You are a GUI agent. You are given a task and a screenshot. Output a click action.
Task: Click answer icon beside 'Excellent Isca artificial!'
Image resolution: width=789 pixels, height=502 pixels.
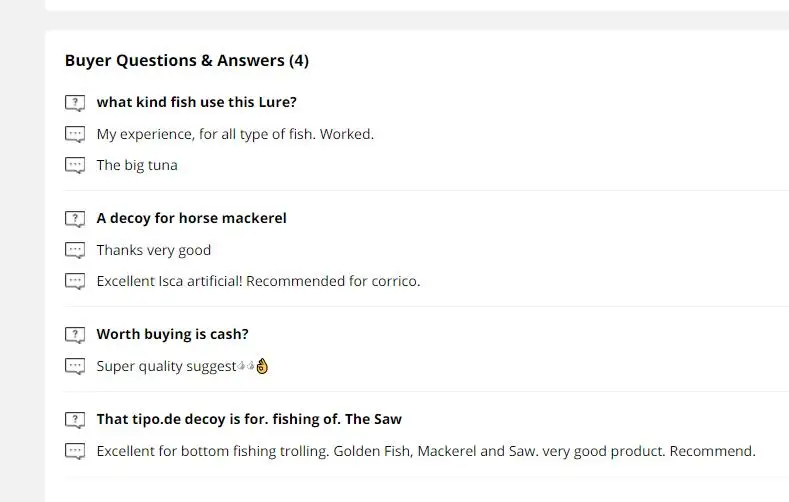[75, 281]
